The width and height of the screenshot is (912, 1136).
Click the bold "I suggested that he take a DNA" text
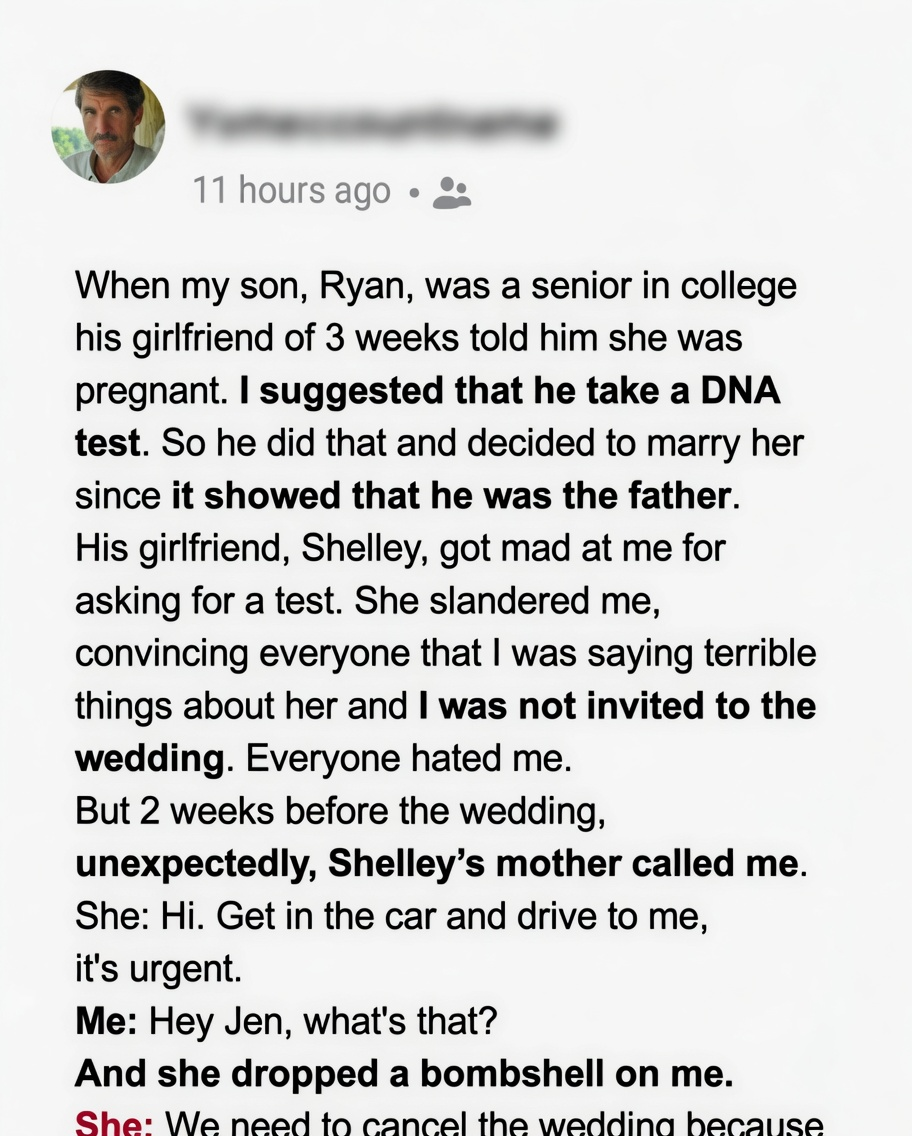tap(510, 390)
